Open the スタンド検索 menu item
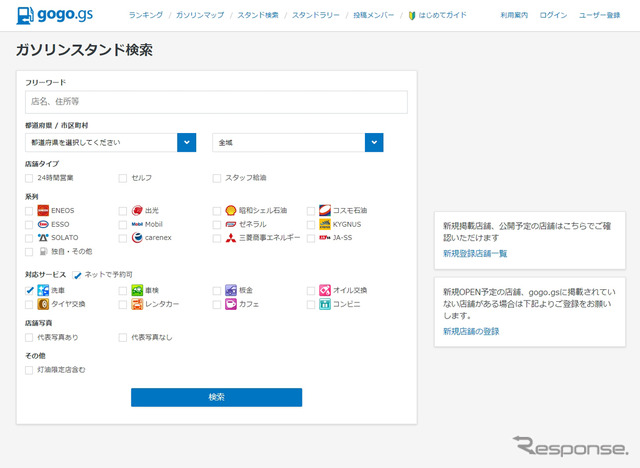640x468 pixels. [x=258, y=15]
